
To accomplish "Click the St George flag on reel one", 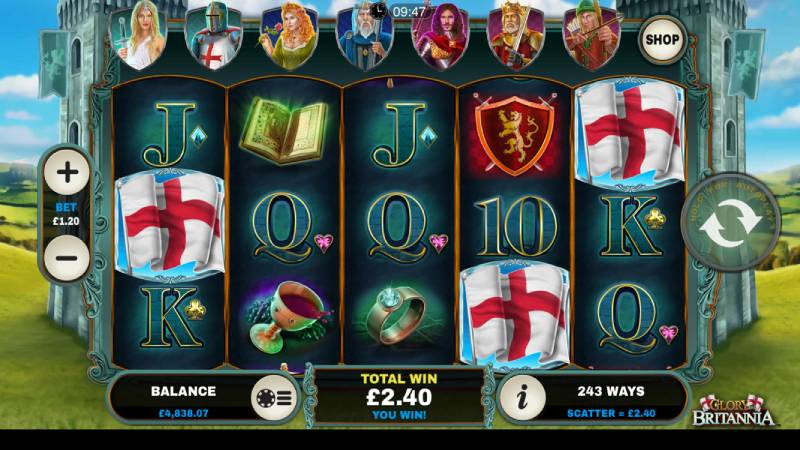I will click(x=169, y=225).
